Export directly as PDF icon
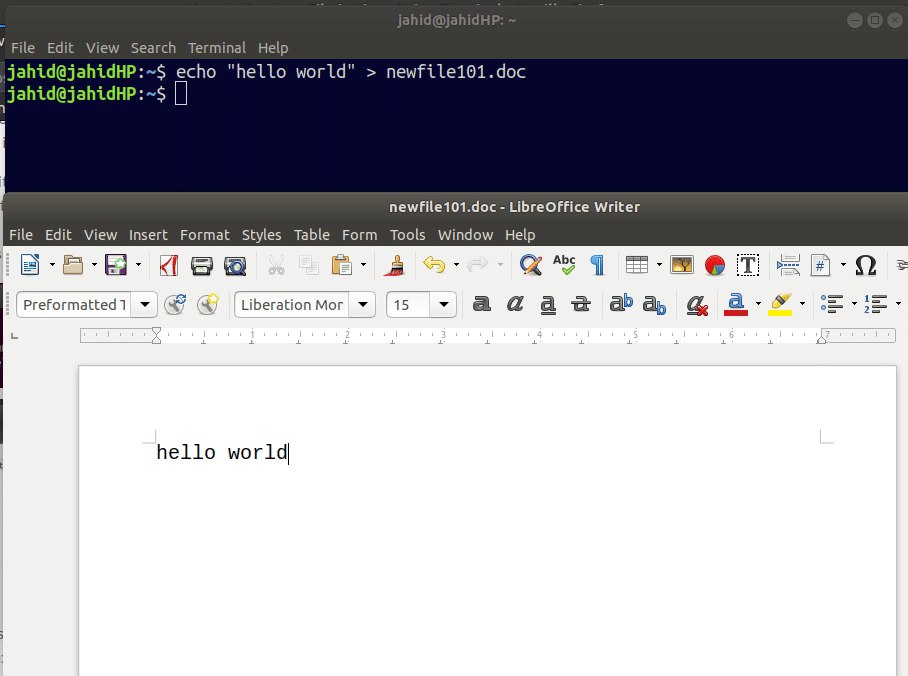The width and height of the screenshot is (908, 676). pos(169,265)
